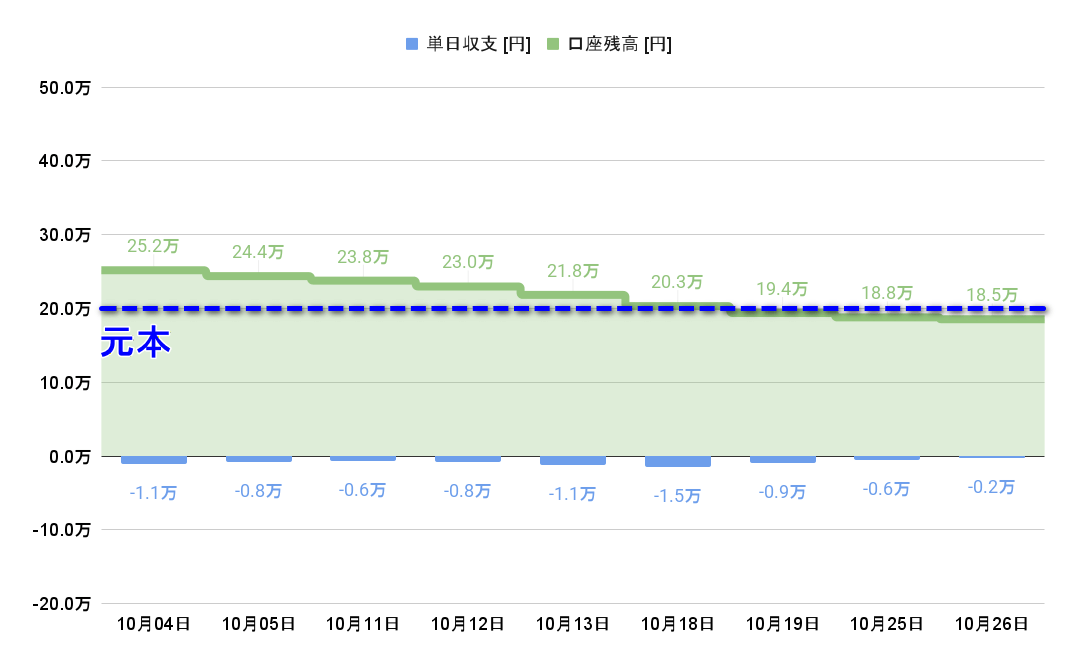Select the 10月13日 x-axis label
Image resolution: width=1078 pixels, height=667 pixels.
[x=573, y=623]
